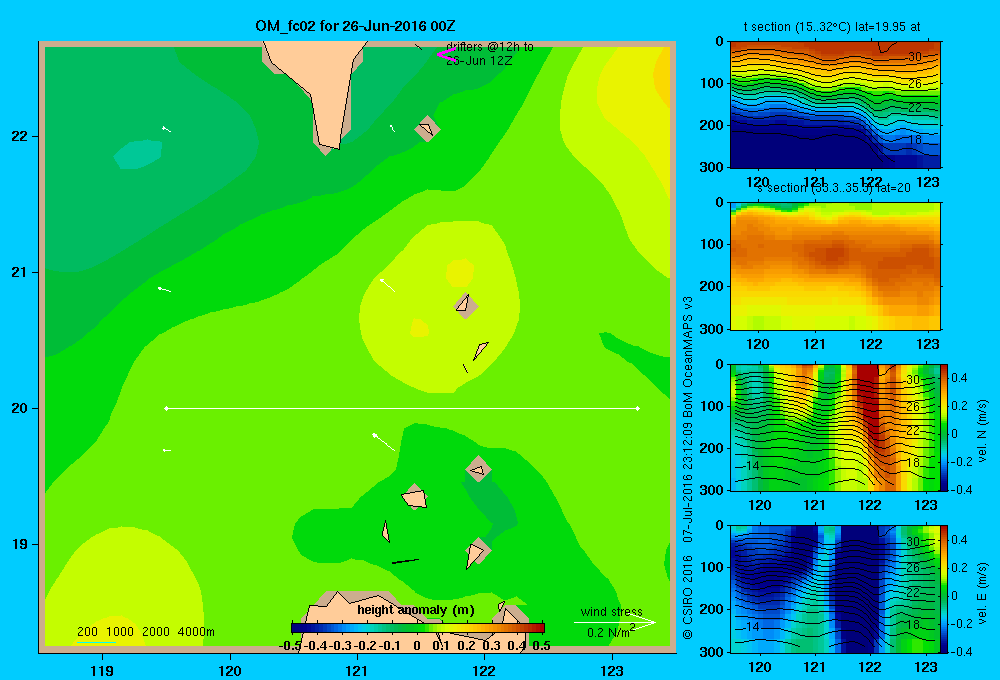1000x680 pixels.
Task: Click the vel. E color scale bar
Action: click(x=945, y=589)
